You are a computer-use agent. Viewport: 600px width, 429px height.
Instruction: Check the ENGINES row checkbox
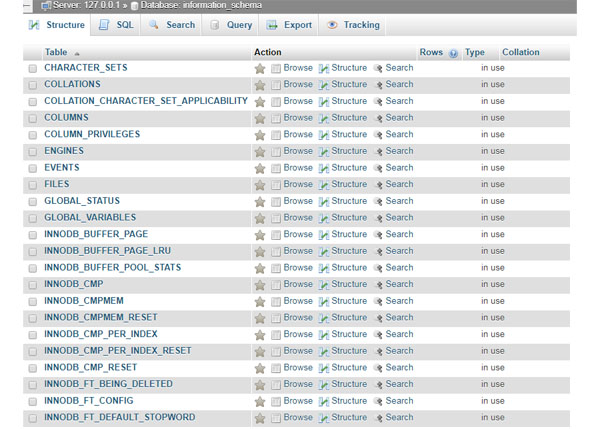point(33,152)
